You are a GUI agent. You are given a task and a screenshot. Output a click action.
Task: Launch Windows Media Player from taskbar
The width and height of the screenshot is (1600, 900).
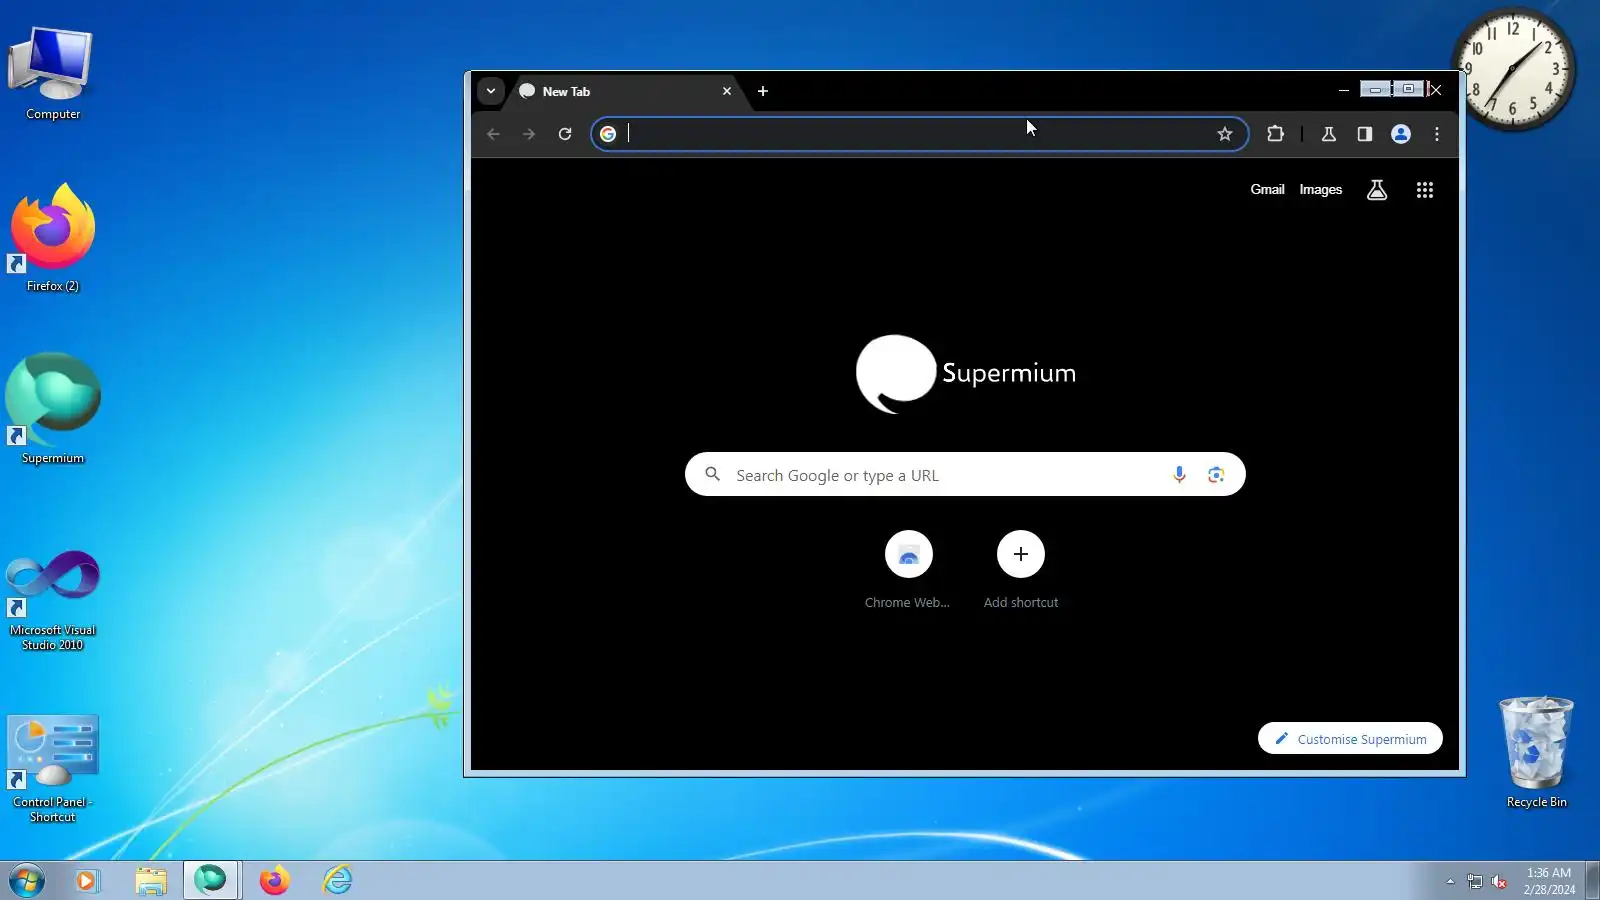(87, 881)
